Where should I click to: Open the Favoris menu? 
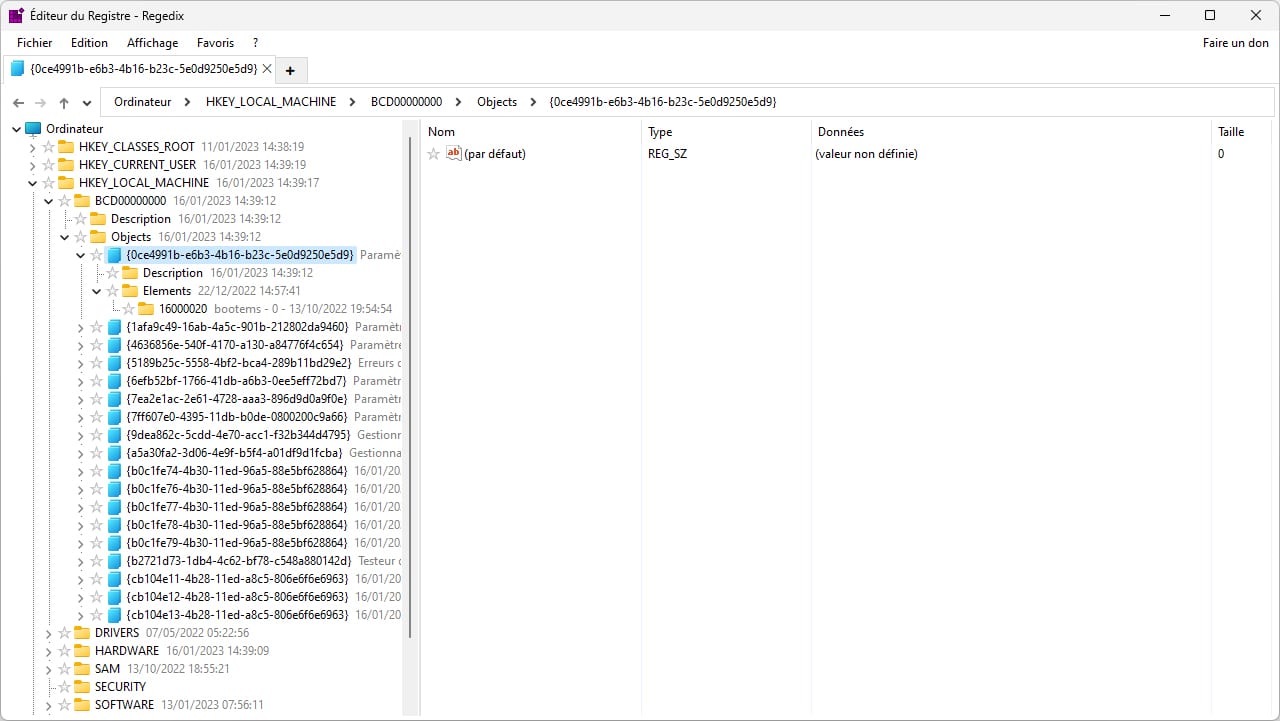pyautogui.click(x=215, y=43)
